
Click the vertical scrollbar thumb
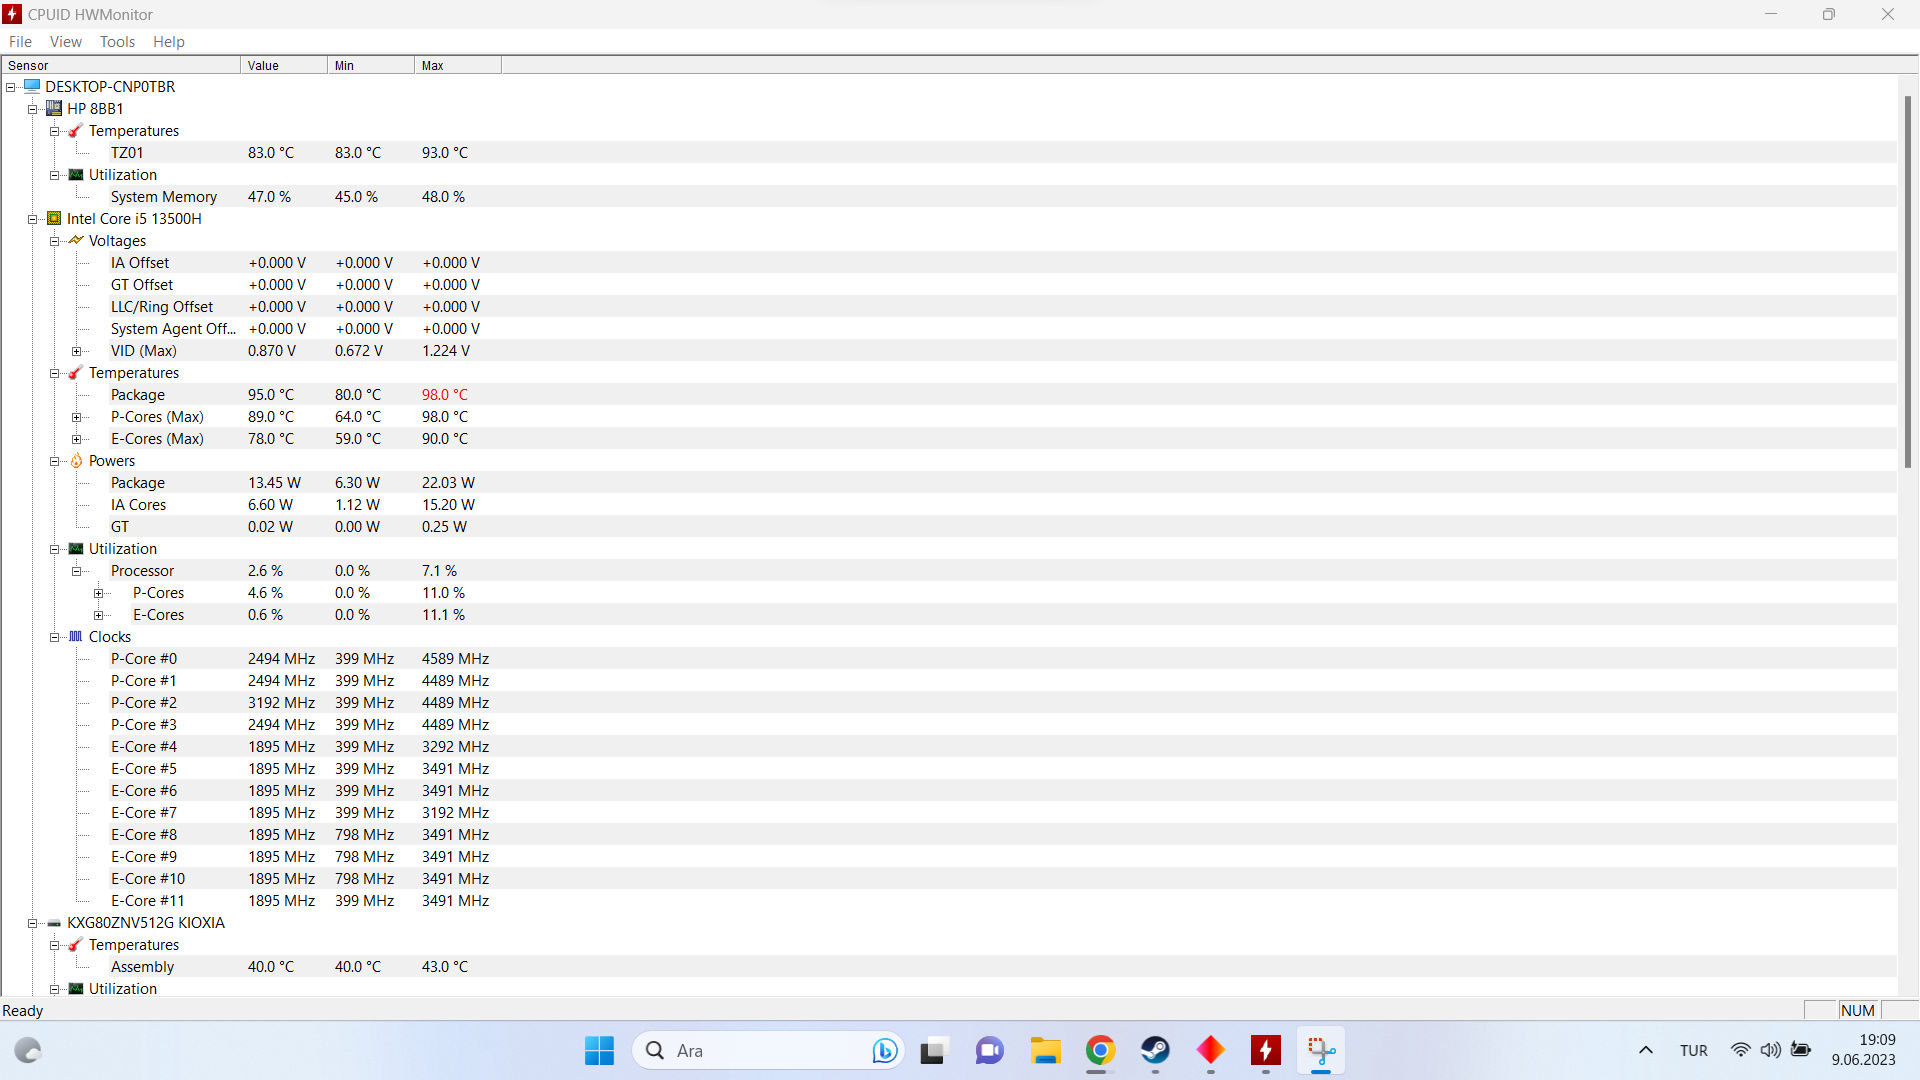(x=1907, y=280)
